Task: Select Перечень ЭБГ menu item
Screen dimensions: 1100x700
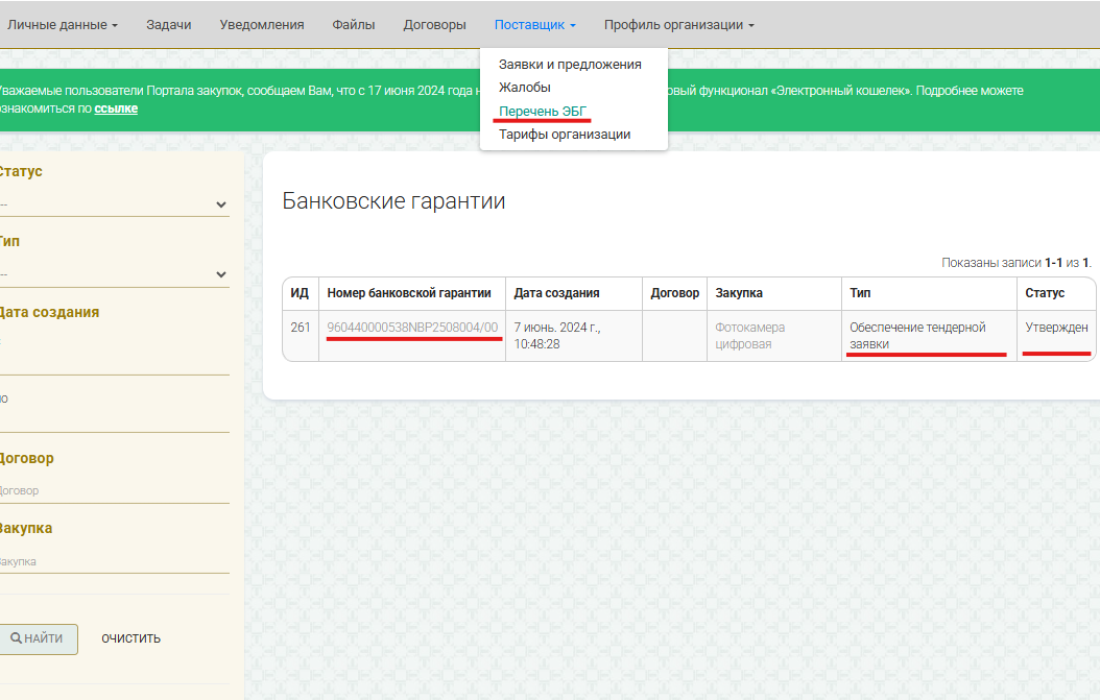Action: 543,111
